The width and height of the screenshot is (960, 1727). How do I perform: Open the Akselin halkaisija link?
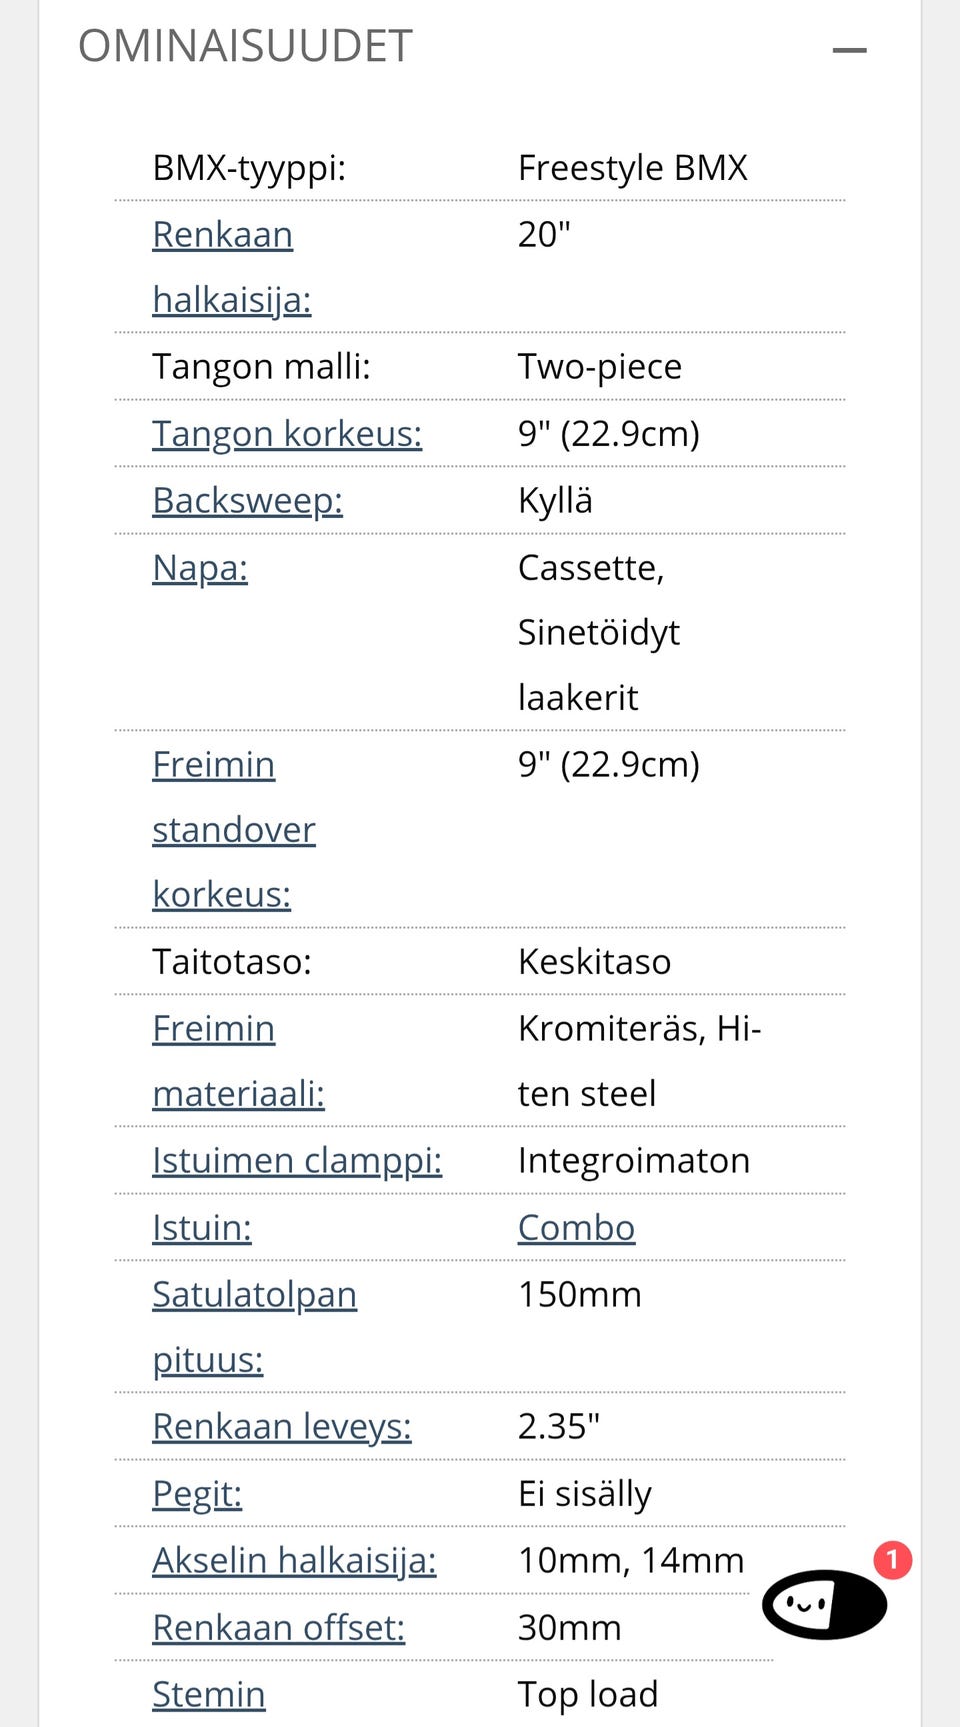click(x=294, y=1561)
